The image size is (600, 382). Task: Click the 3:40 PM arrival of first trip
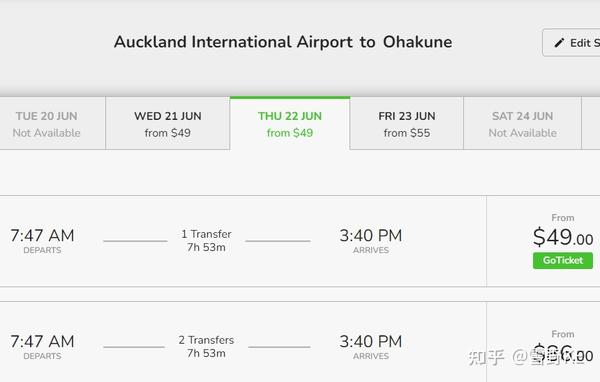[x=371, y=235]
